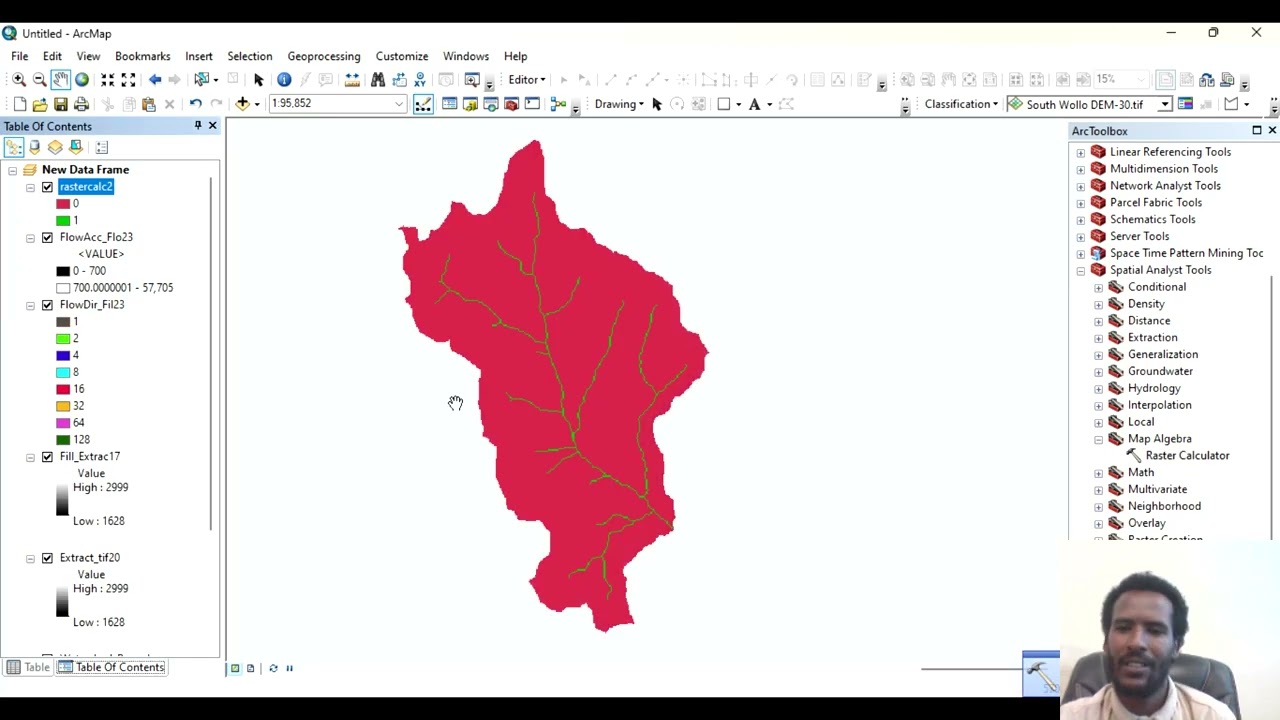Open the Customize menu
Screen dimensions: 1280x720
[402, 56]
